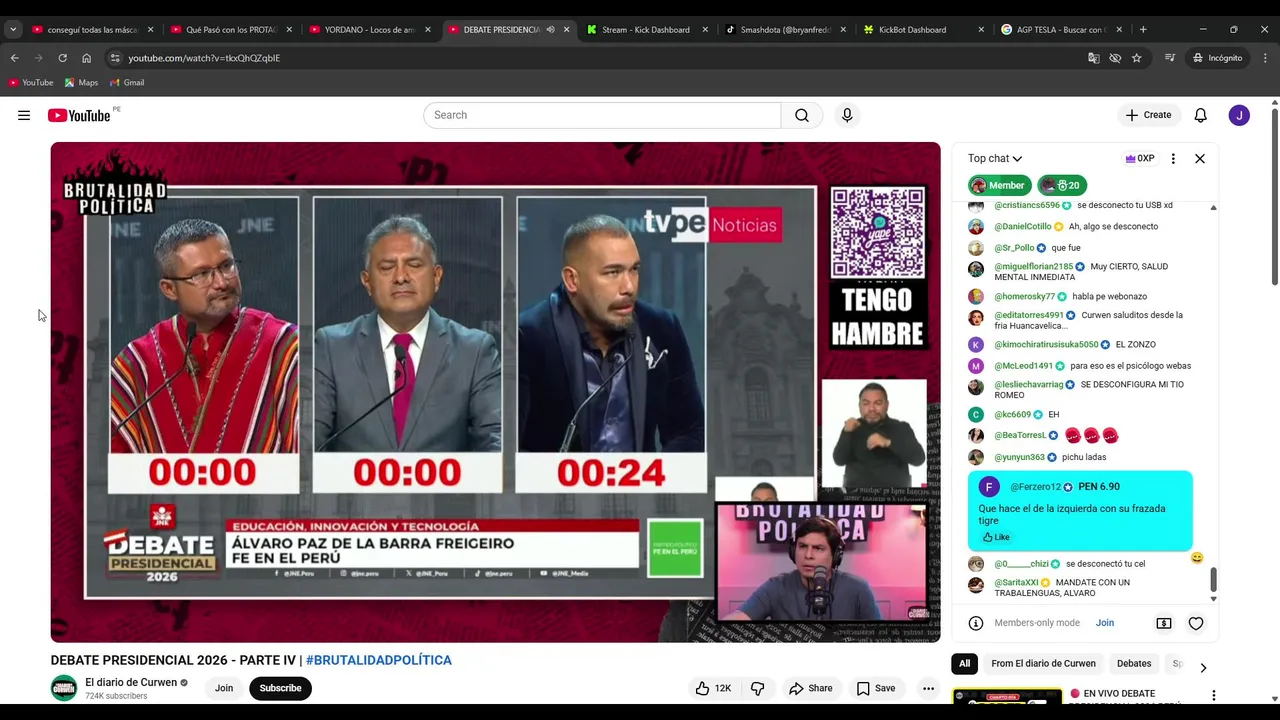Mute the DEBATE PRESIDENCIAL tab audio icon
Image resolution: width=1280 pixels, height=720 pixels.
(x=550, y=30)
